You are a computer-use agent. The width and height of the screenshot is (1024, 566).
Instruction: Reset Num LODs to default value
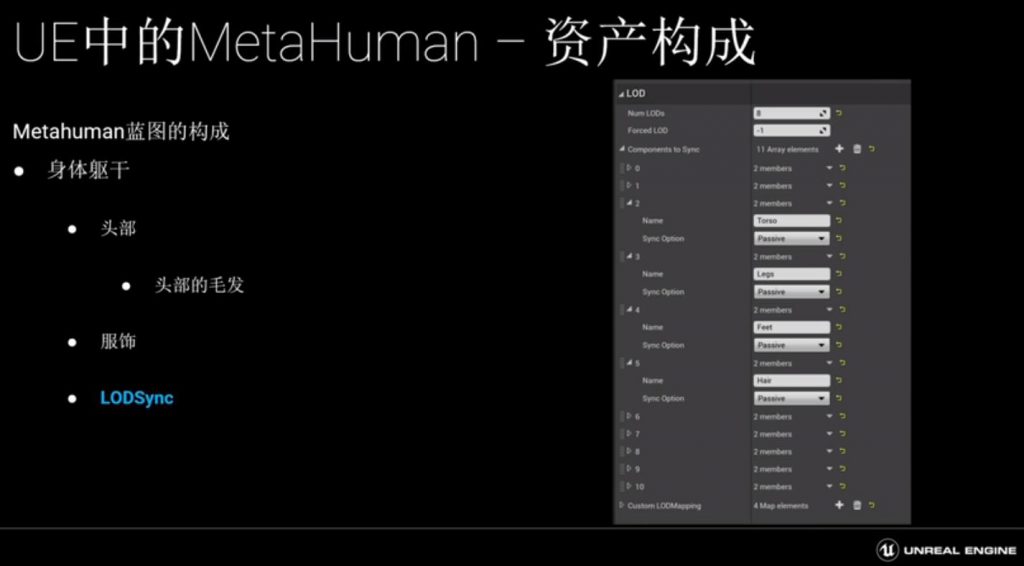click(x=839, y=113)
